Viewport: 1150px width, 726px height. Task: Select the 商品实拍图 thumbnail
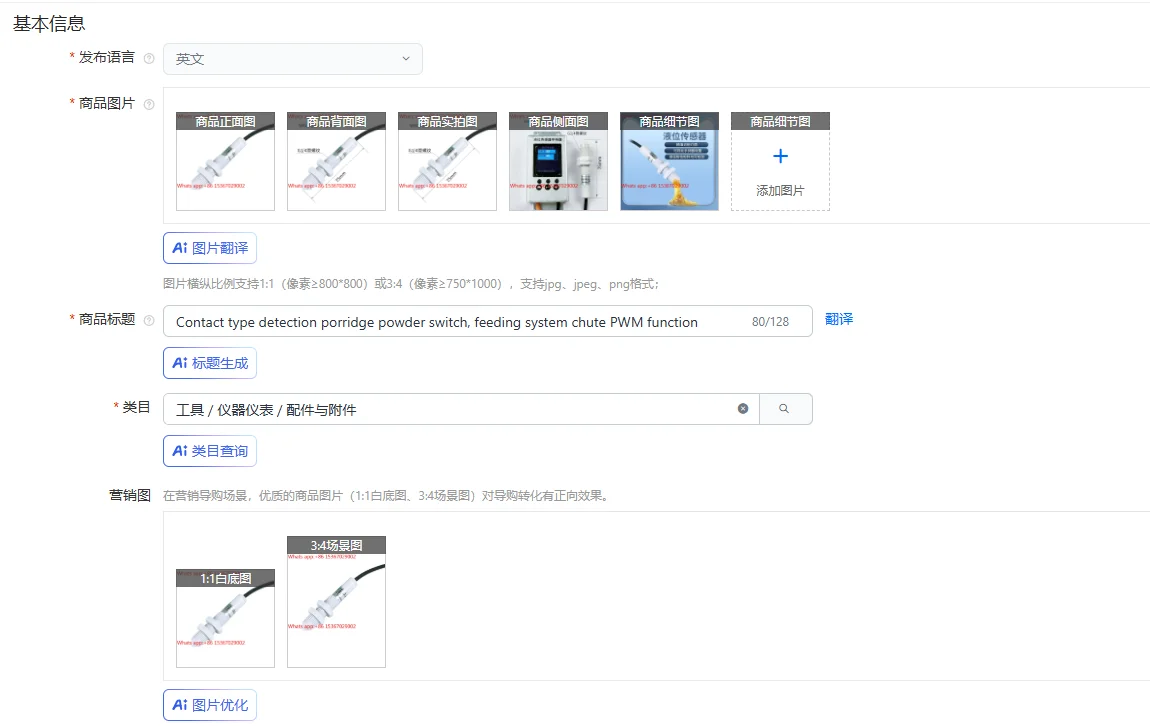(447, 161)
